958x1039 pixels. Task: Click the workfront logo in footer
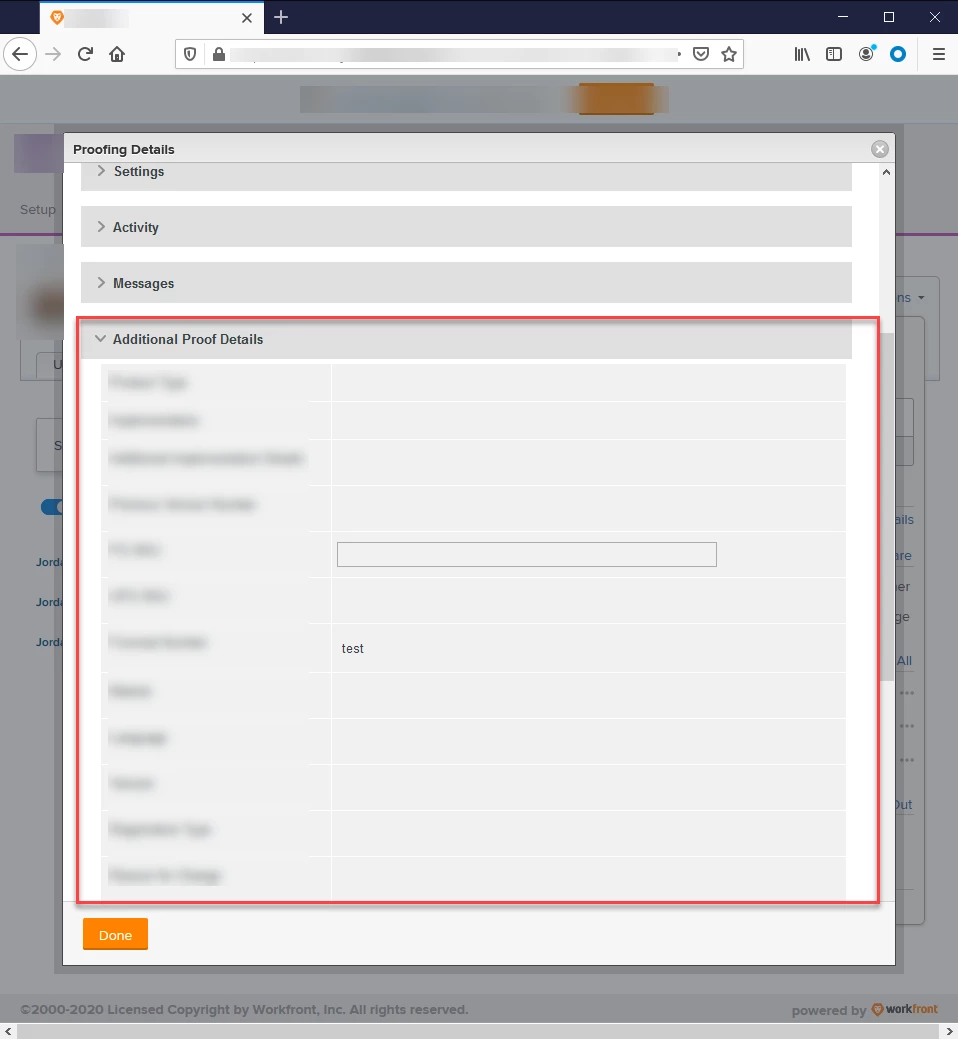point(904,1009)
